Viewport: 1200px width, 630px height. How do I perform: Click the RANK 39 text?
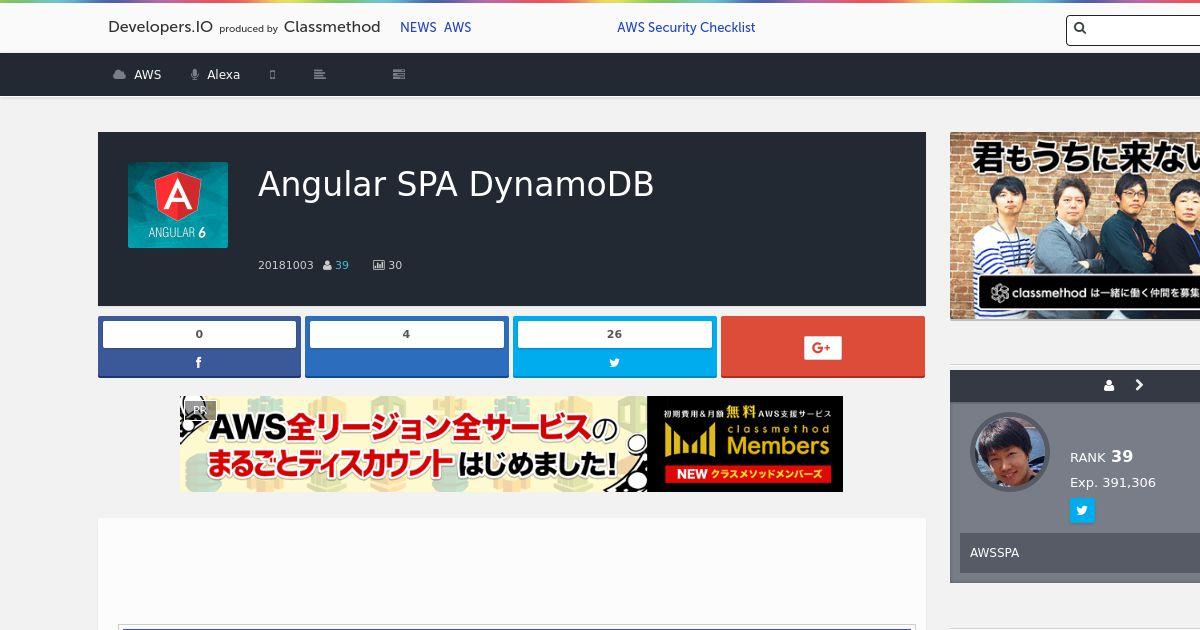1101,457
